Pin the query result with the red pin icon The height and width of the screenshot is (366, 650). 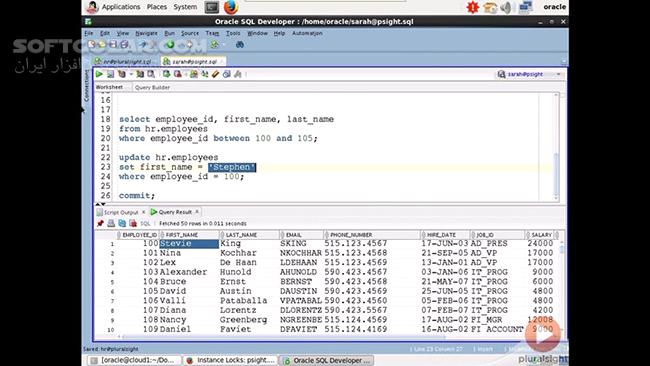100,223
